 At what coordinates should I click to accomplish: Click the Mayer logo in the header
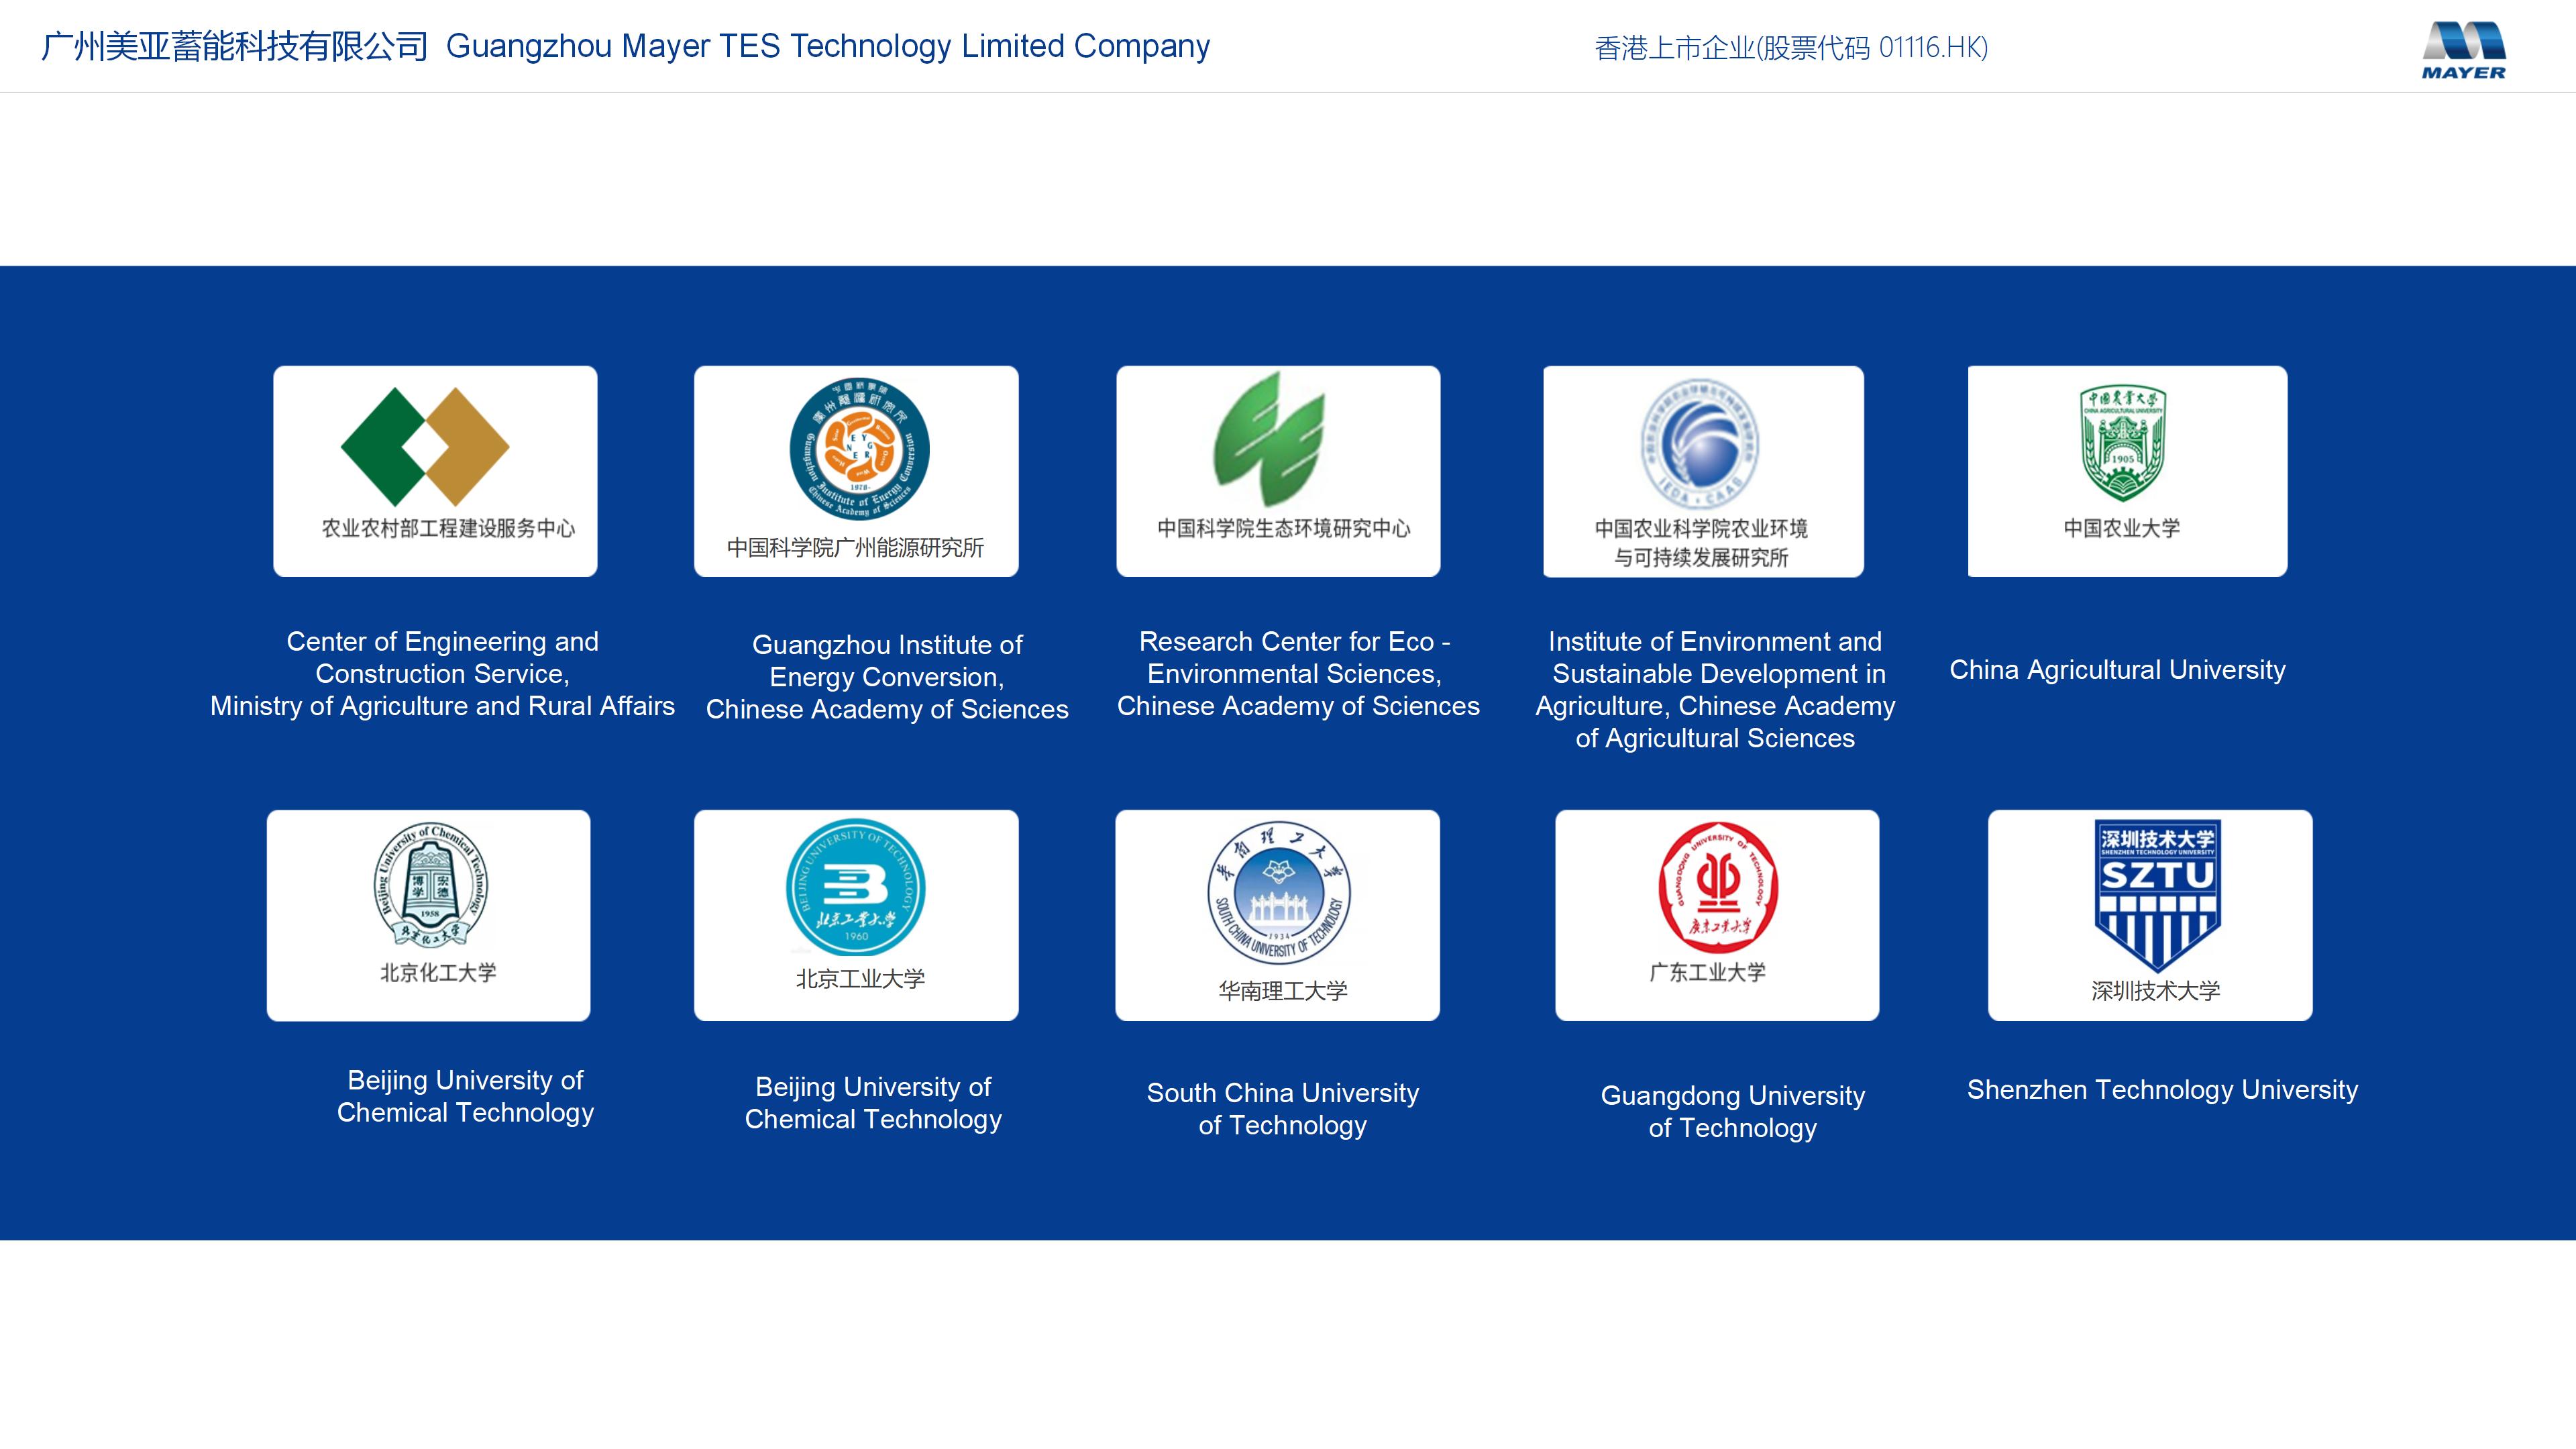point(2463,50)
